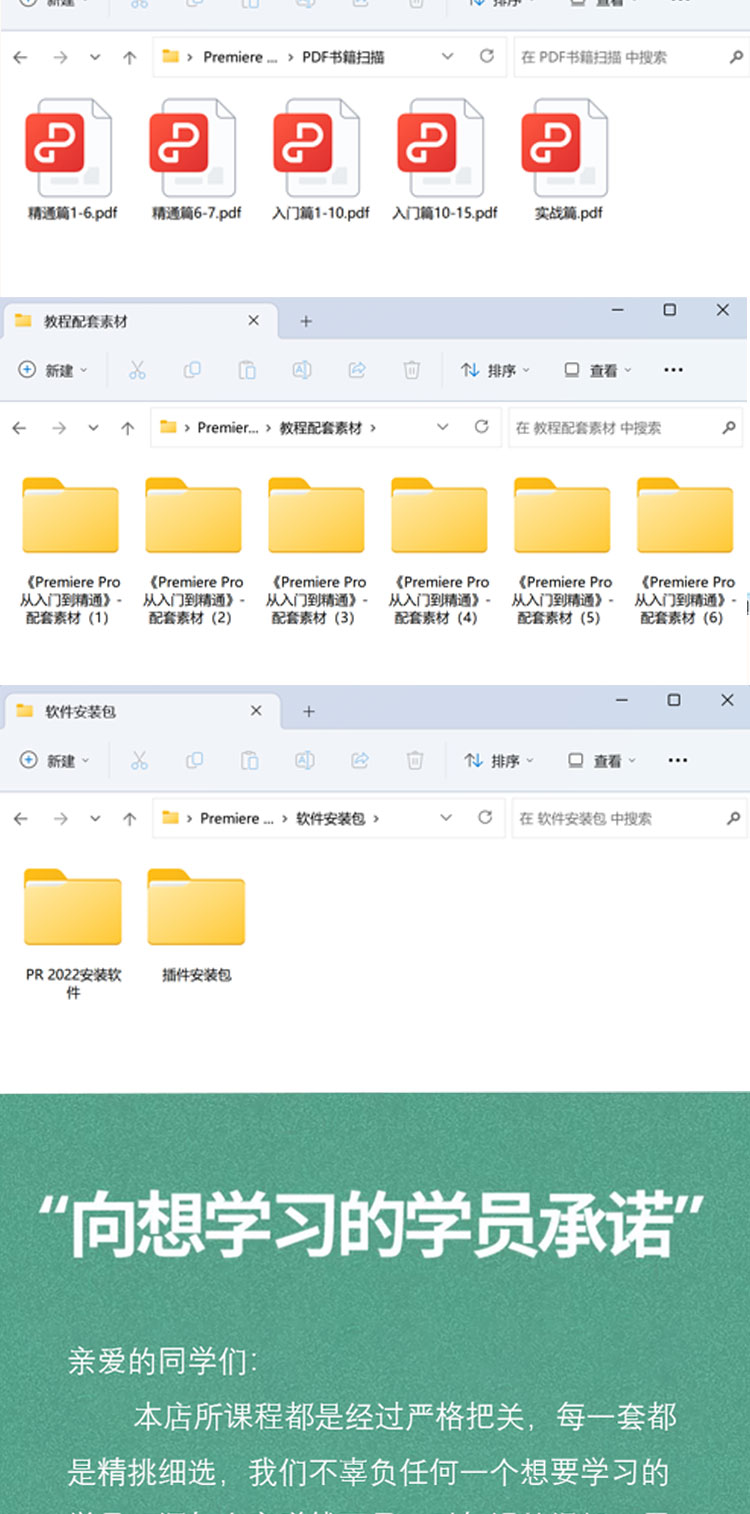Expand address history in 软件安装包 window
The height and width of the screenshot is (1514, 750).
pos(446,818)
